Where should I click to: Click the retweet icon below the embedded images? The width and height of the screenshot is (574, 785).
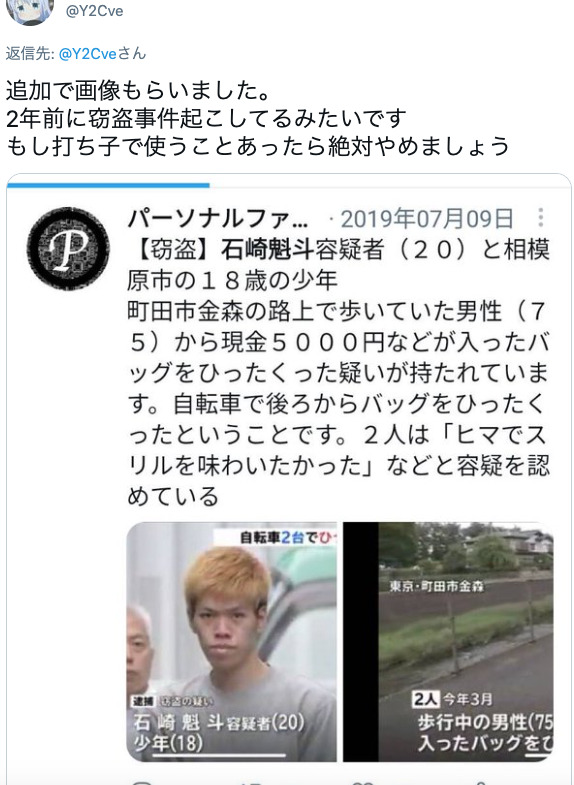(249, 782)
